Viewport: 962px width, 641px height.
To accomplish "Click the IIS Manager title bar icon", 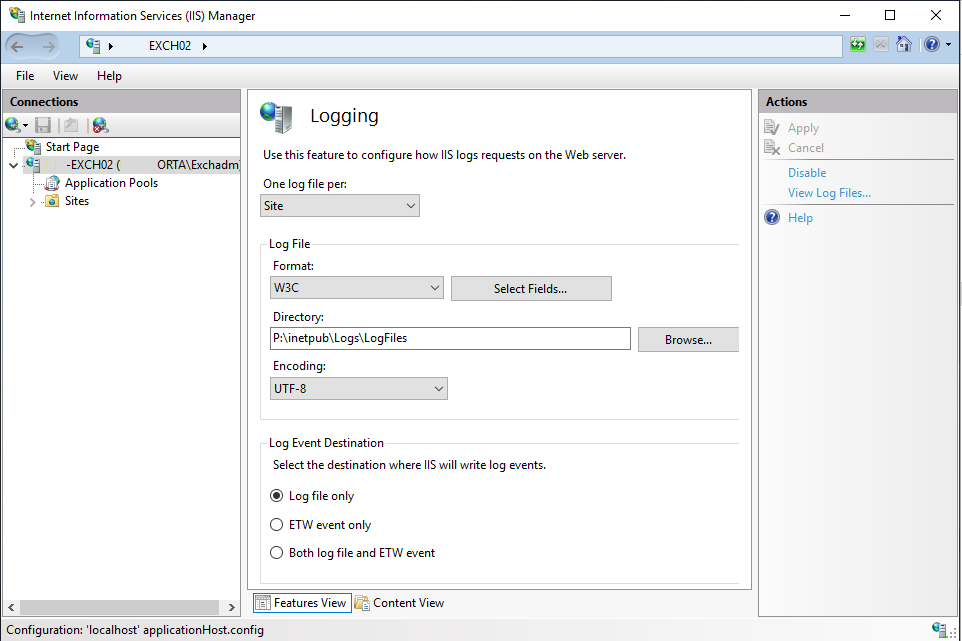I will click(17, 15).
